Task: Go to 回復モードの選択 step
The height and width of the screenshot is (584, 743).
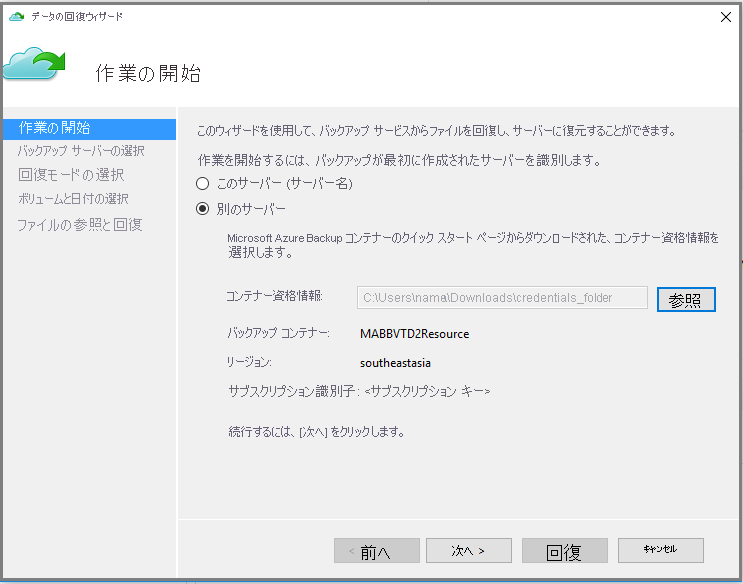Action: (x=71, y=174)
